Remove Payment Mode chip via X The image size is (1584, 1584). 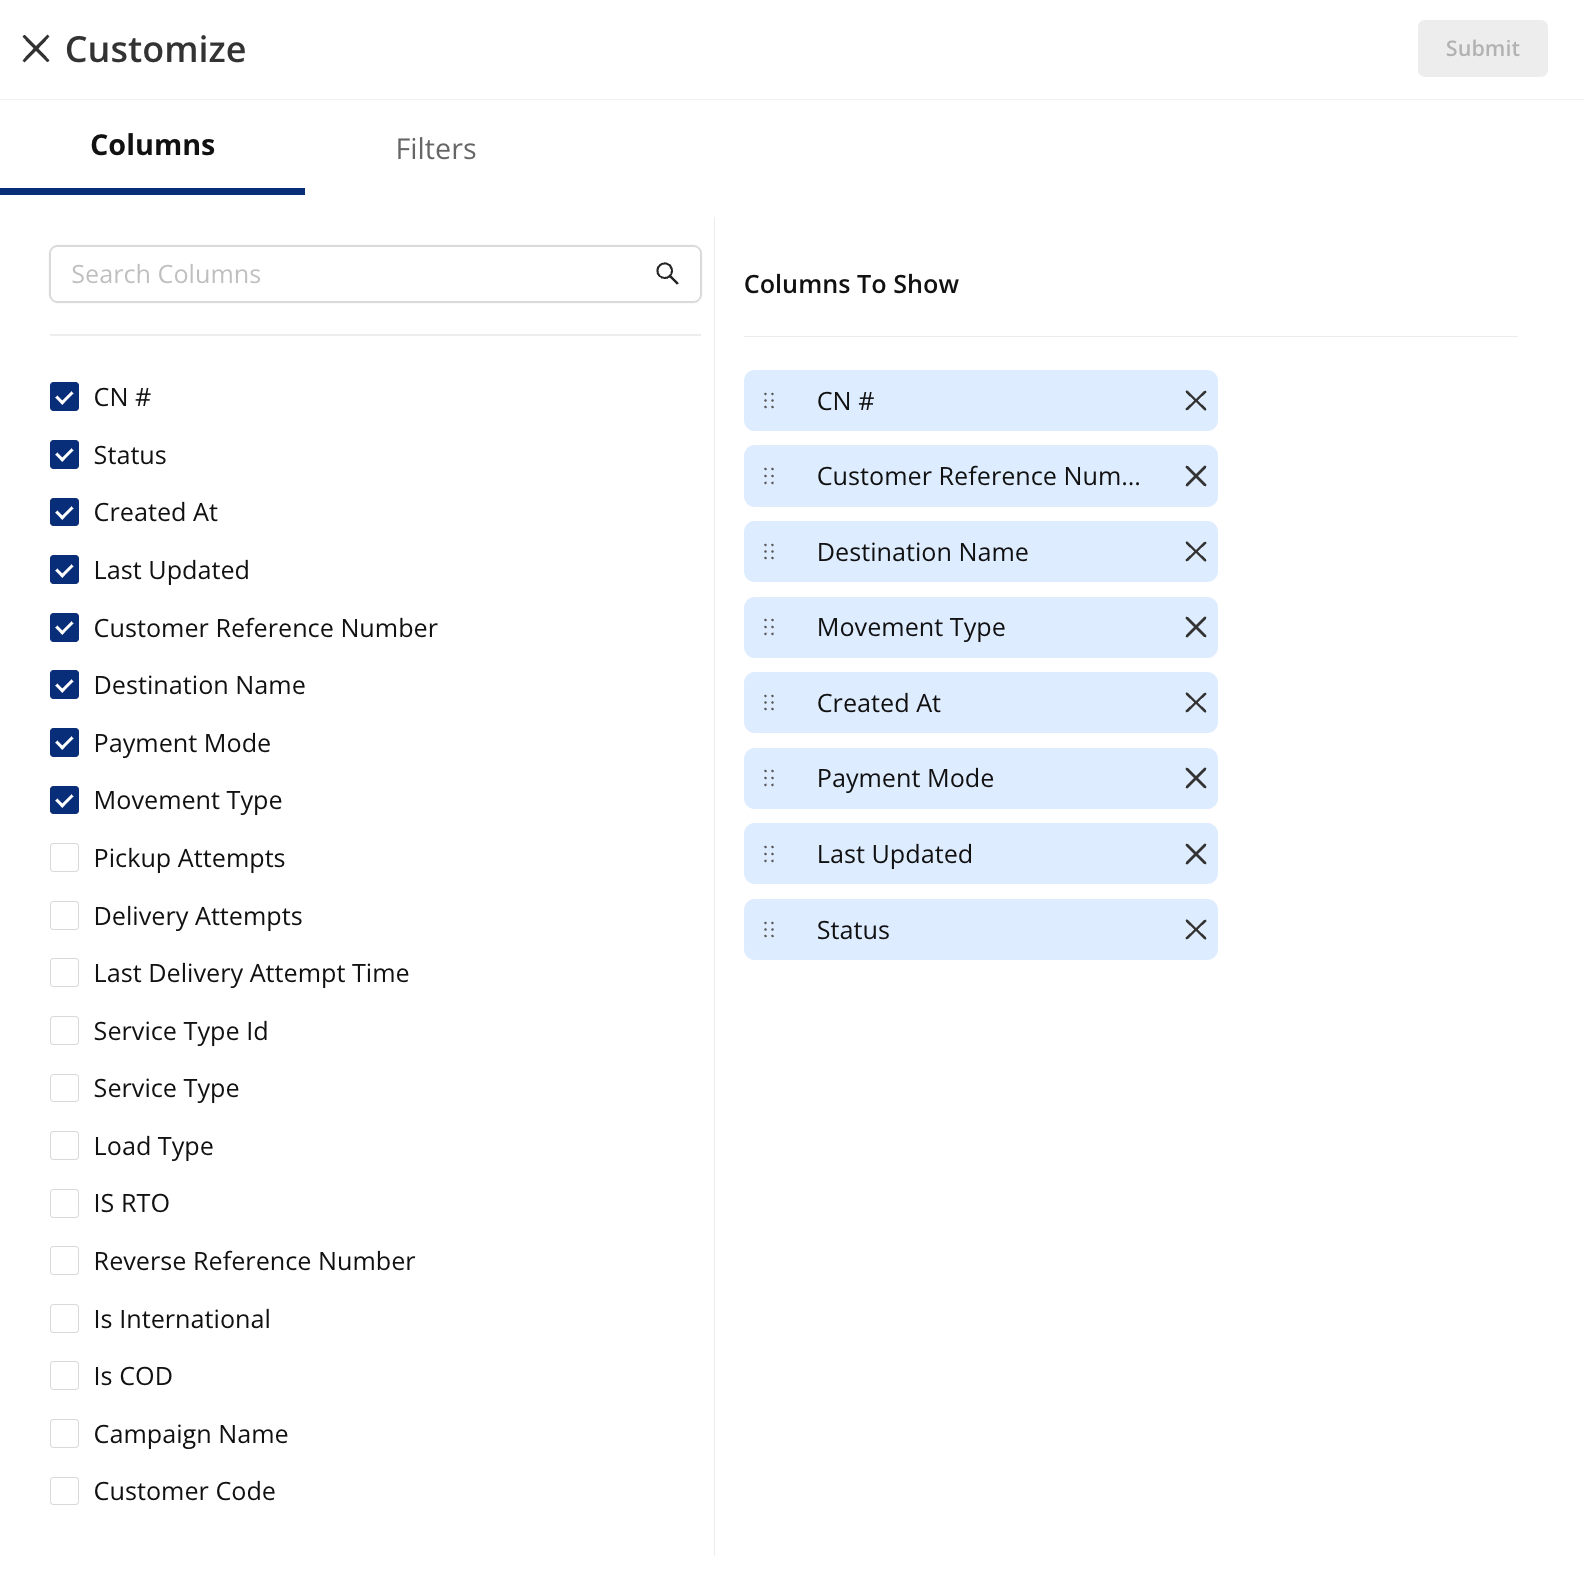pos(1195,778)
